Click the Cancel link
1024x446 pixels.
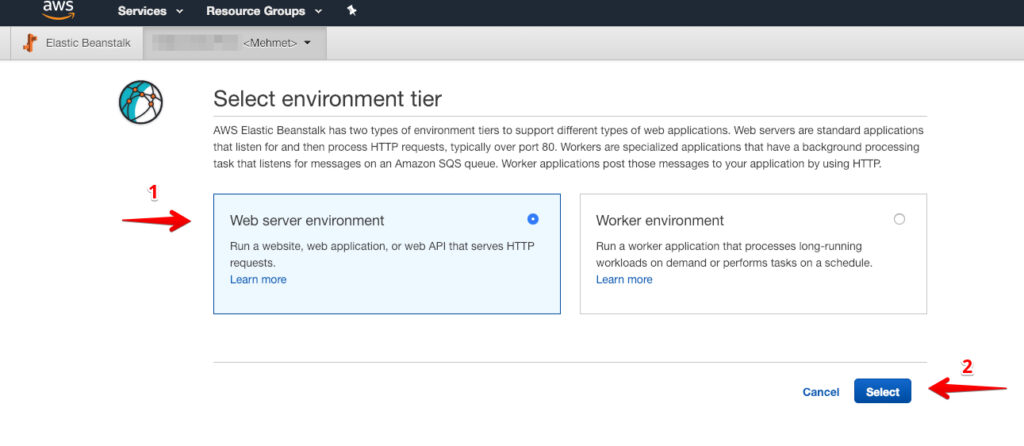tap(821, 392)
